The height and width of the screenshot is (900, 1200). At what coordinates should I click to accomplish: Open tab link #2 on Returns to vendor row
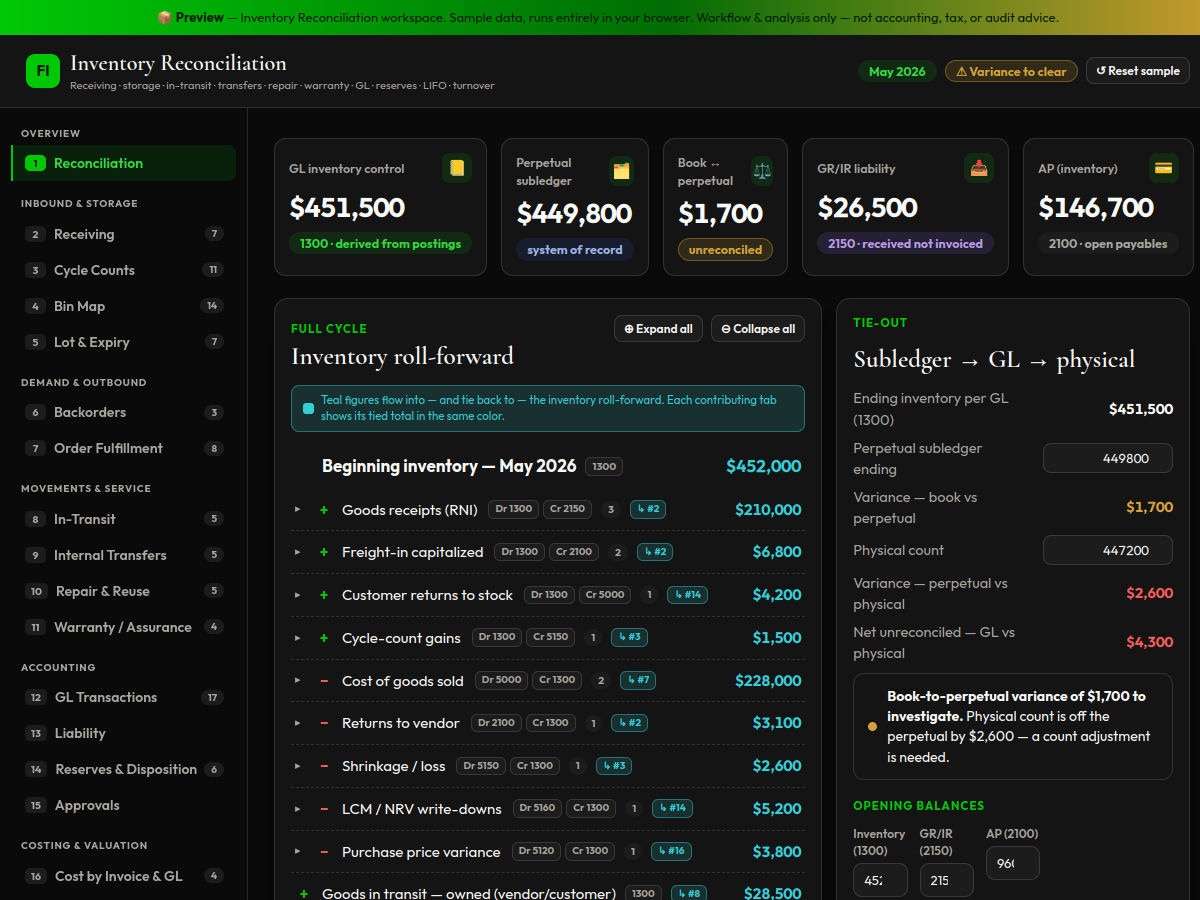click(629, 723)
